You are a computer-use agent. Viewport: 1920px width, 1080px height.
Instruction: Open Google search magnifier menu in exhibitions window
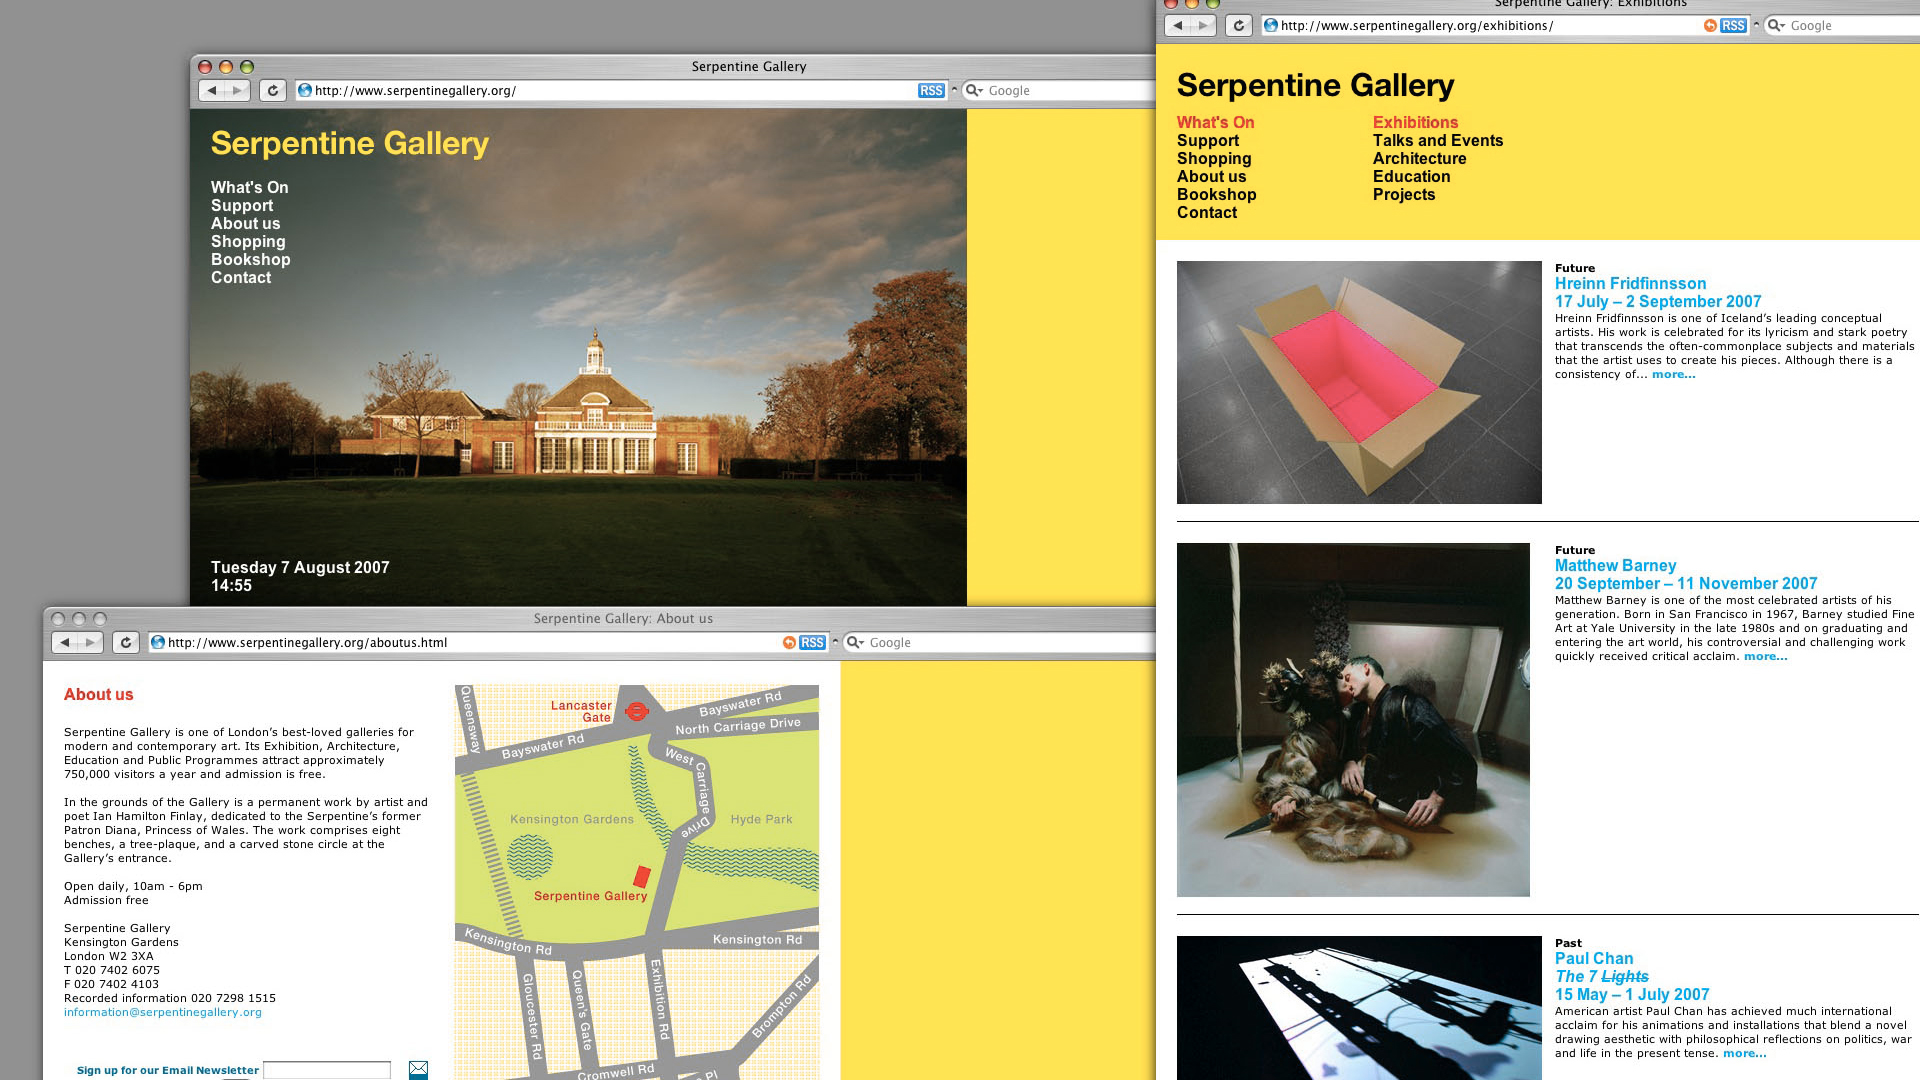click(x=1776, y=26)
